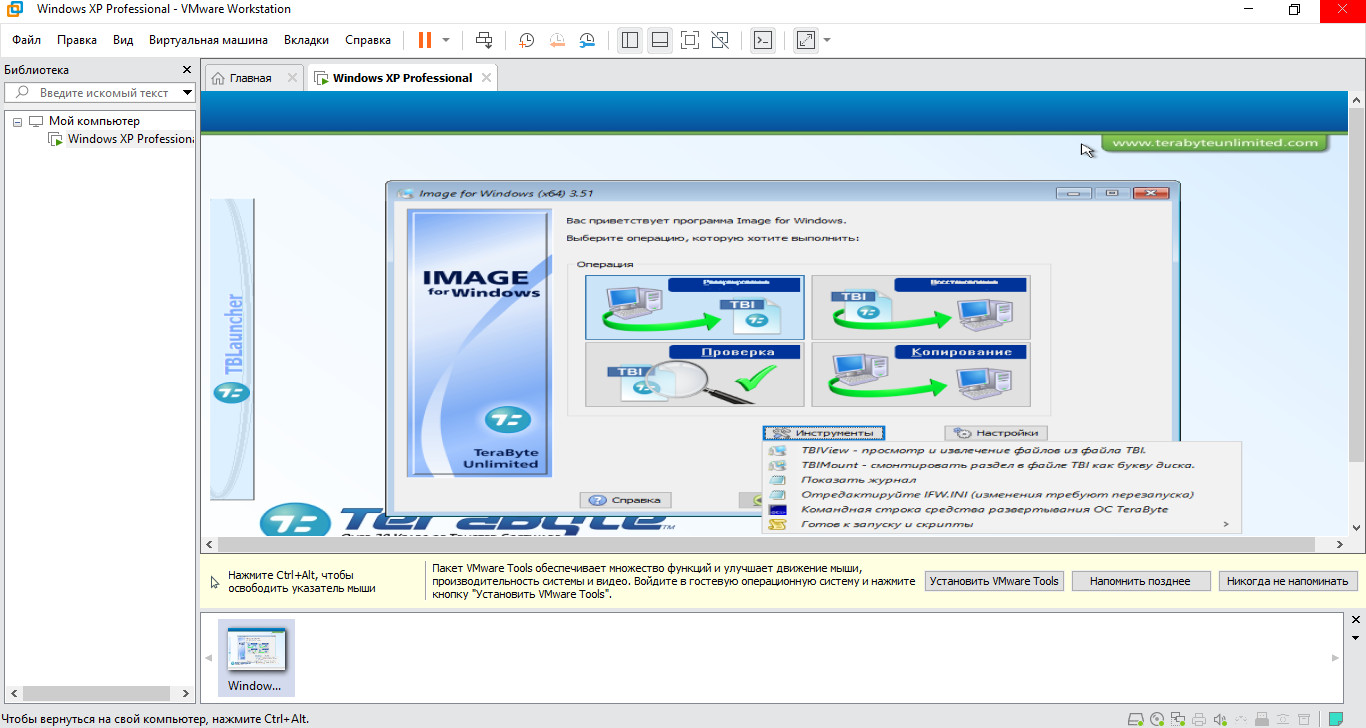Open the Вкладки menu
The height and width of the screenshot is (728, 1366).
click(x=306, y=40)
